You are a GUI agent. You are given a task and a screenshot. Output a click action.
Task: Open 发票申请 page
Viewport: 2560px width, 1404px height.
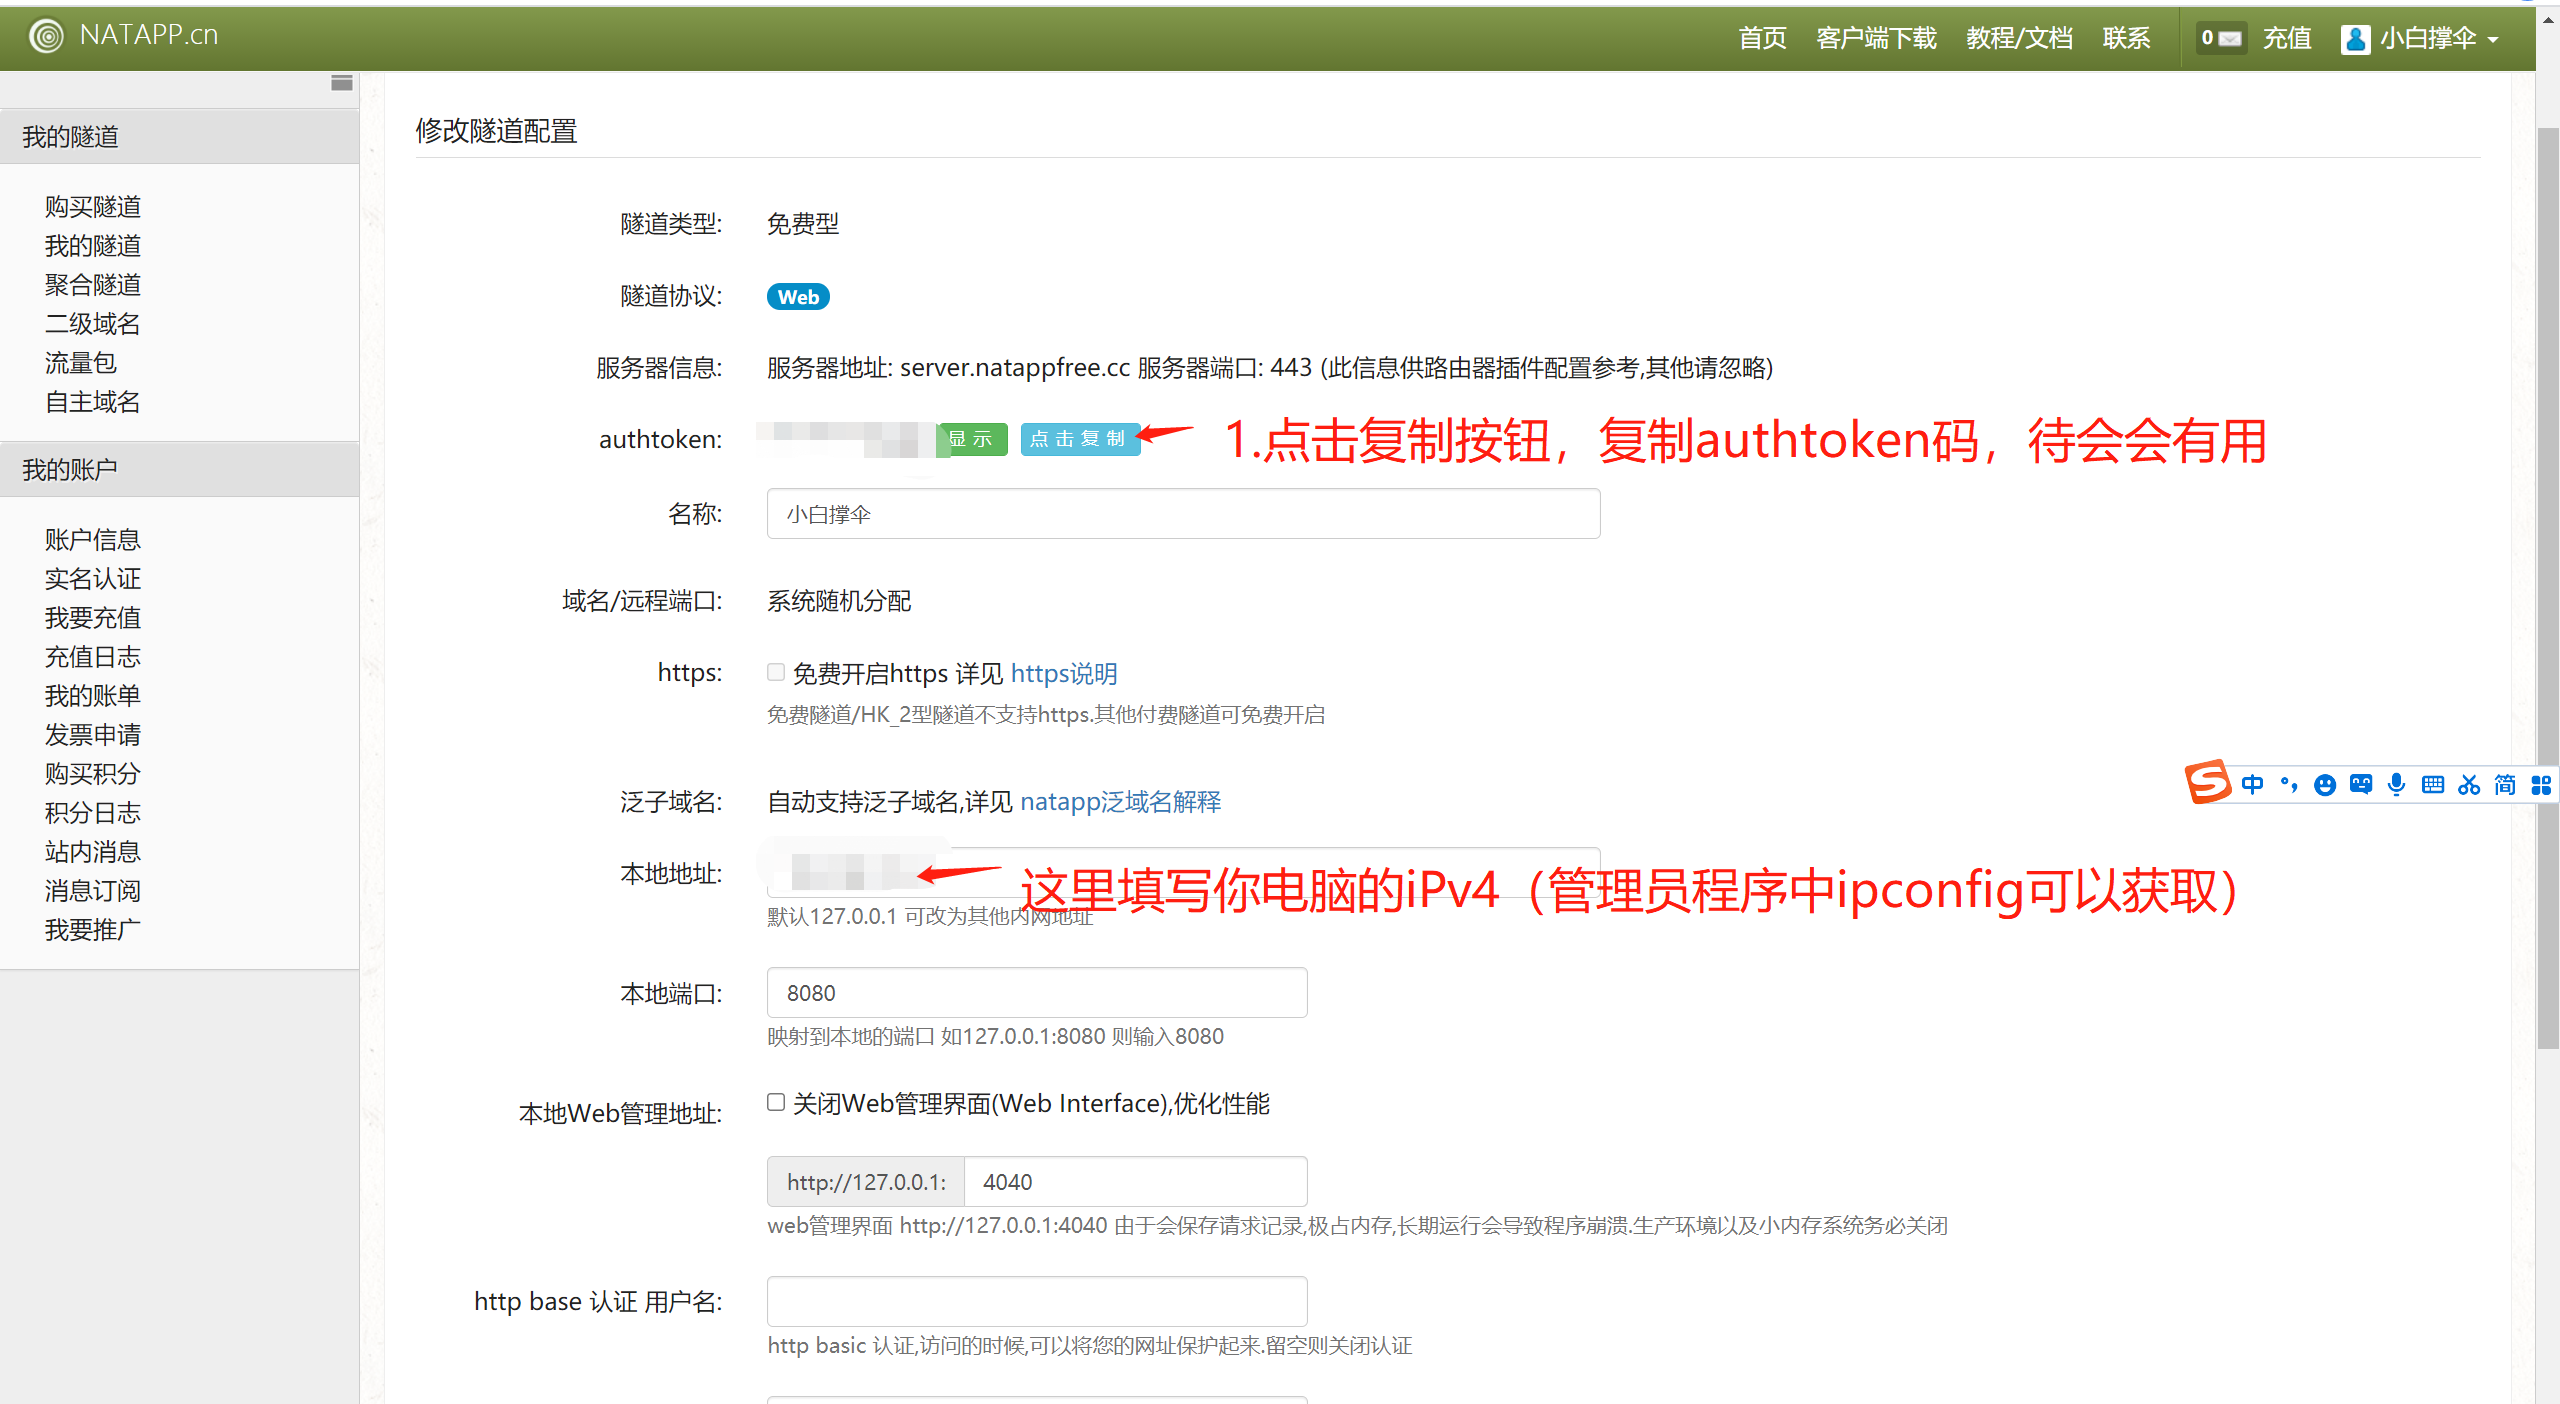coord(93,735)
